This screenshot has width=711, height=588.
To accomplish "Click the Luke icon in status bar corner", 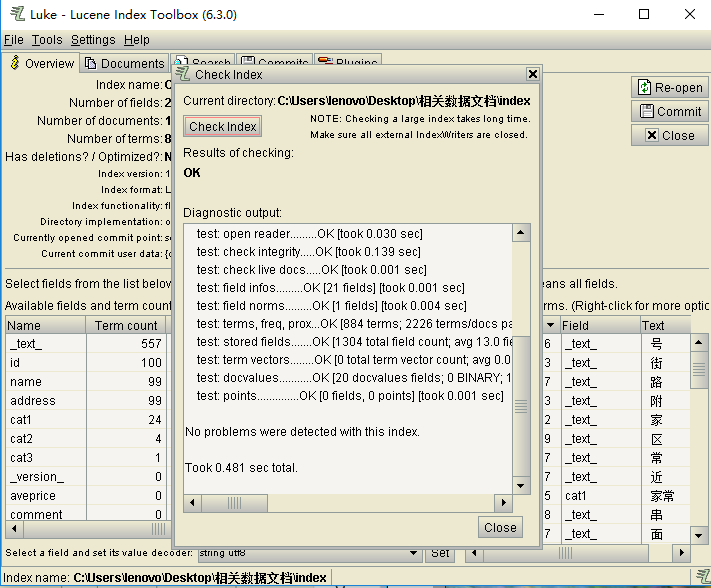I will (x=703, y=577).
